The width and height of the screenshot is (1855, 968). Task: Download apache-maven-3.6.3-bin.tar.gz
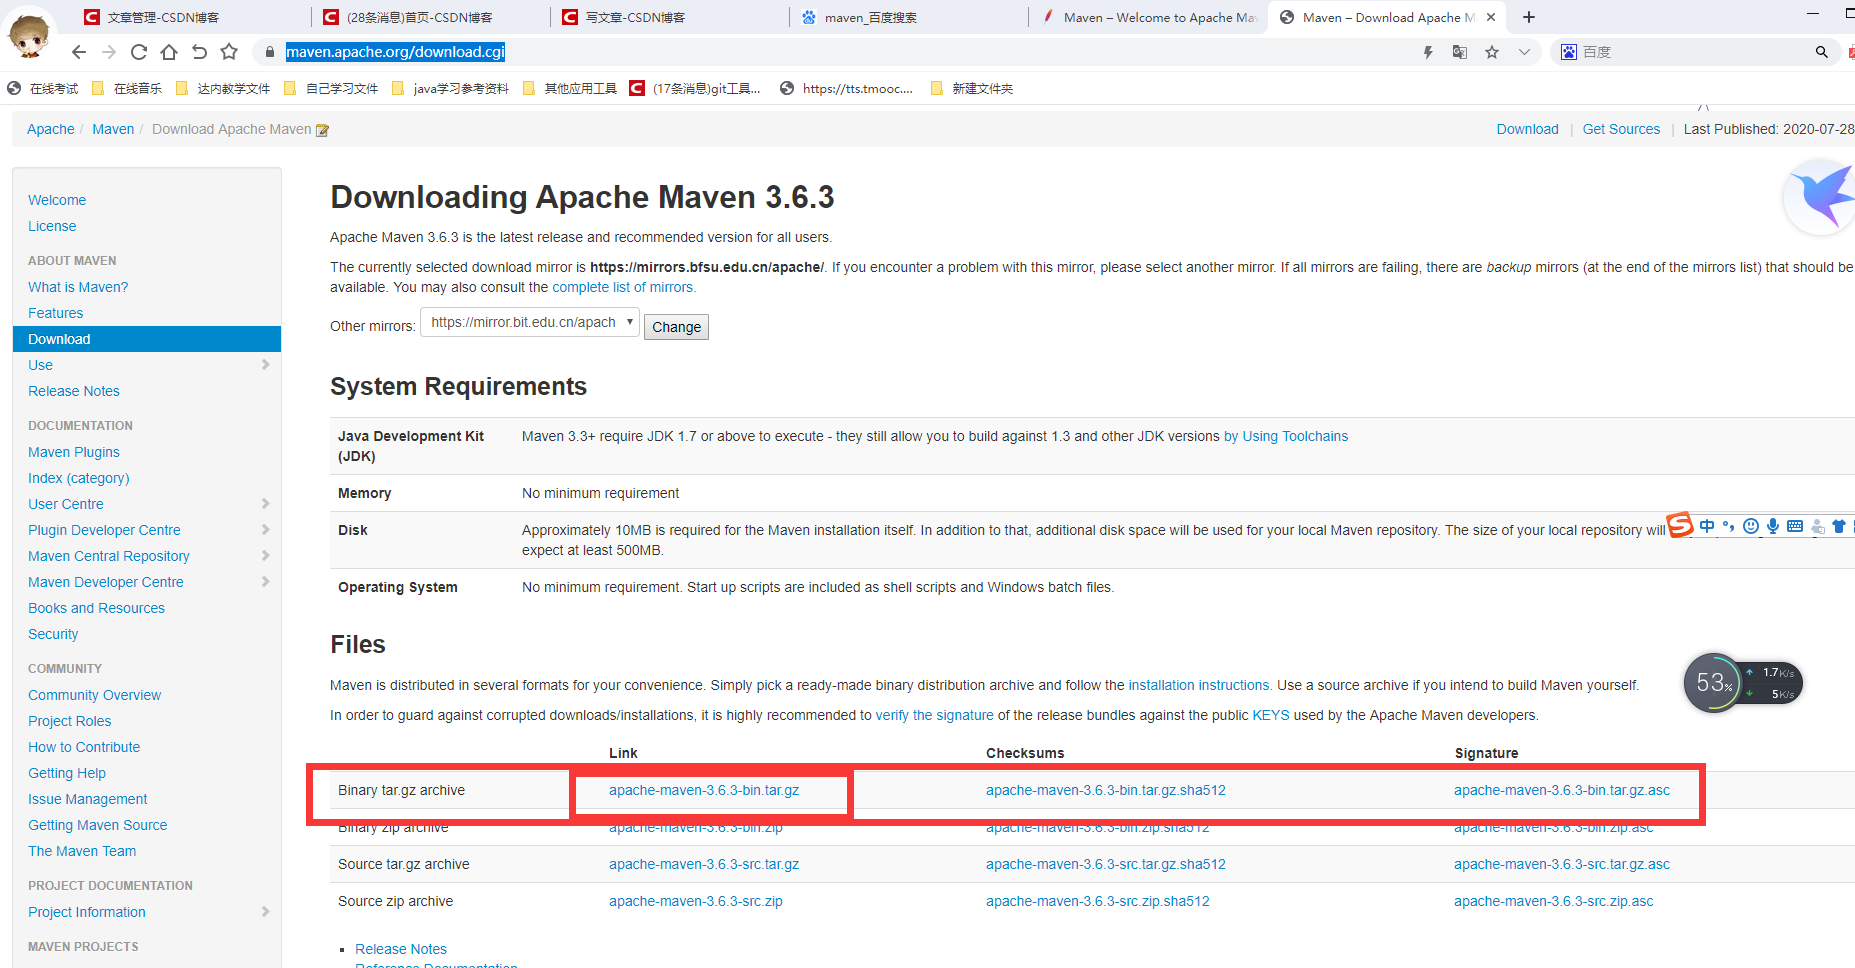(x=704, y=790)
